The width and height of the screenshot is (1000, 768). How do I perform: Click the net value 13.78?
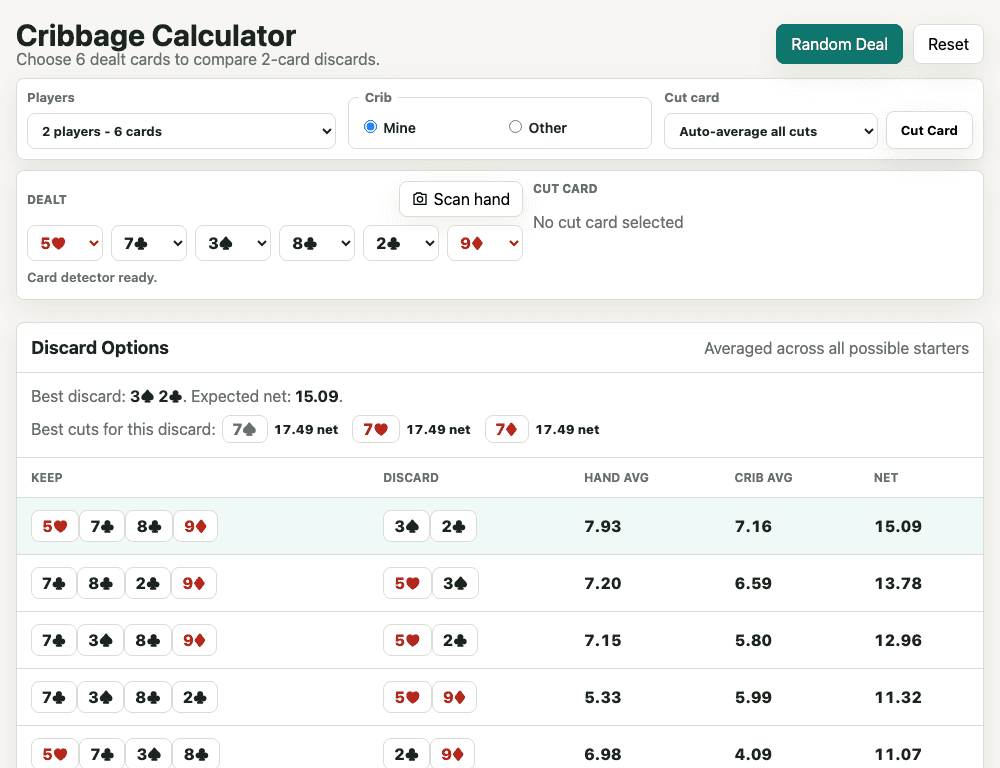point(898,583)
